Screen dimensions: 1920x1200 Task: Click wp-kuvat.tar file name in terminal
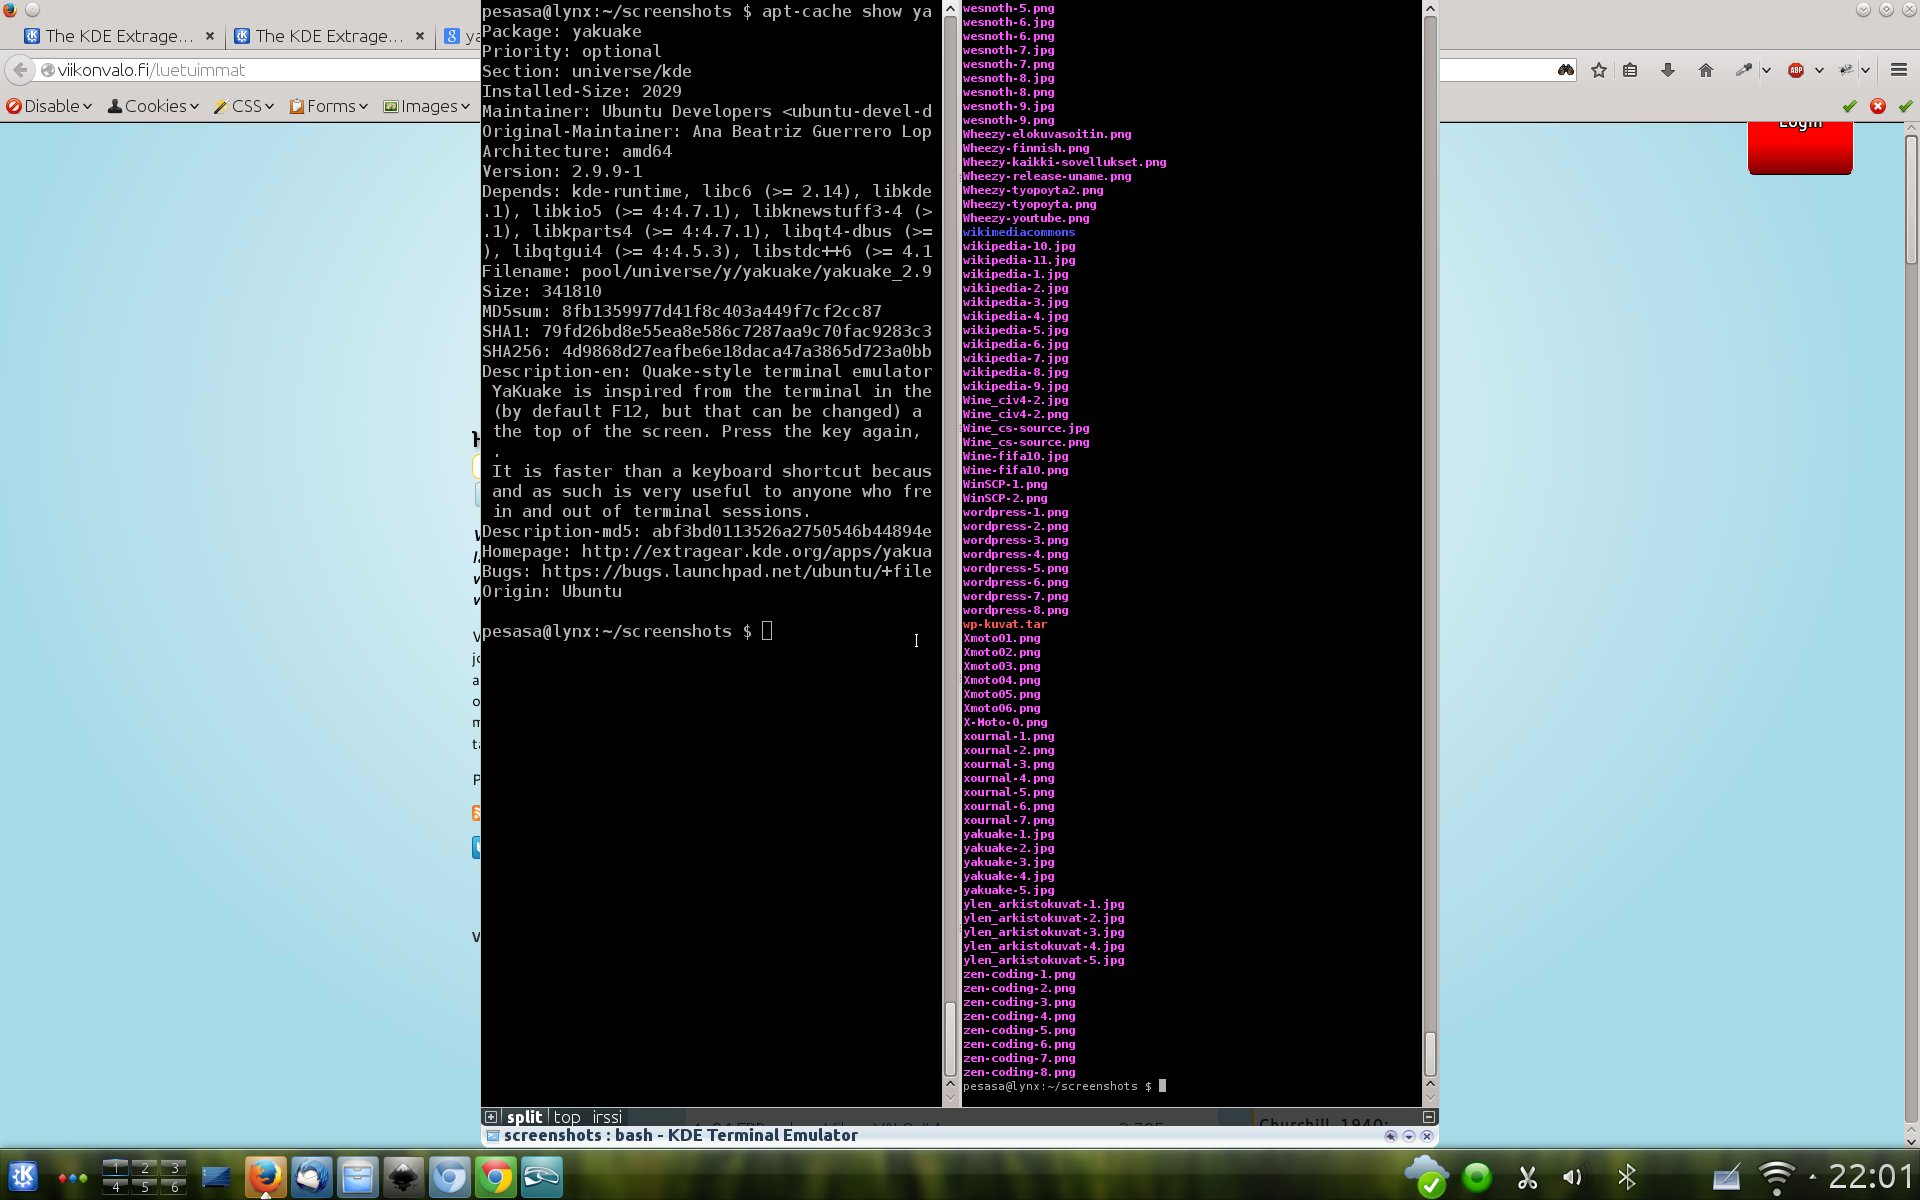1005,624
